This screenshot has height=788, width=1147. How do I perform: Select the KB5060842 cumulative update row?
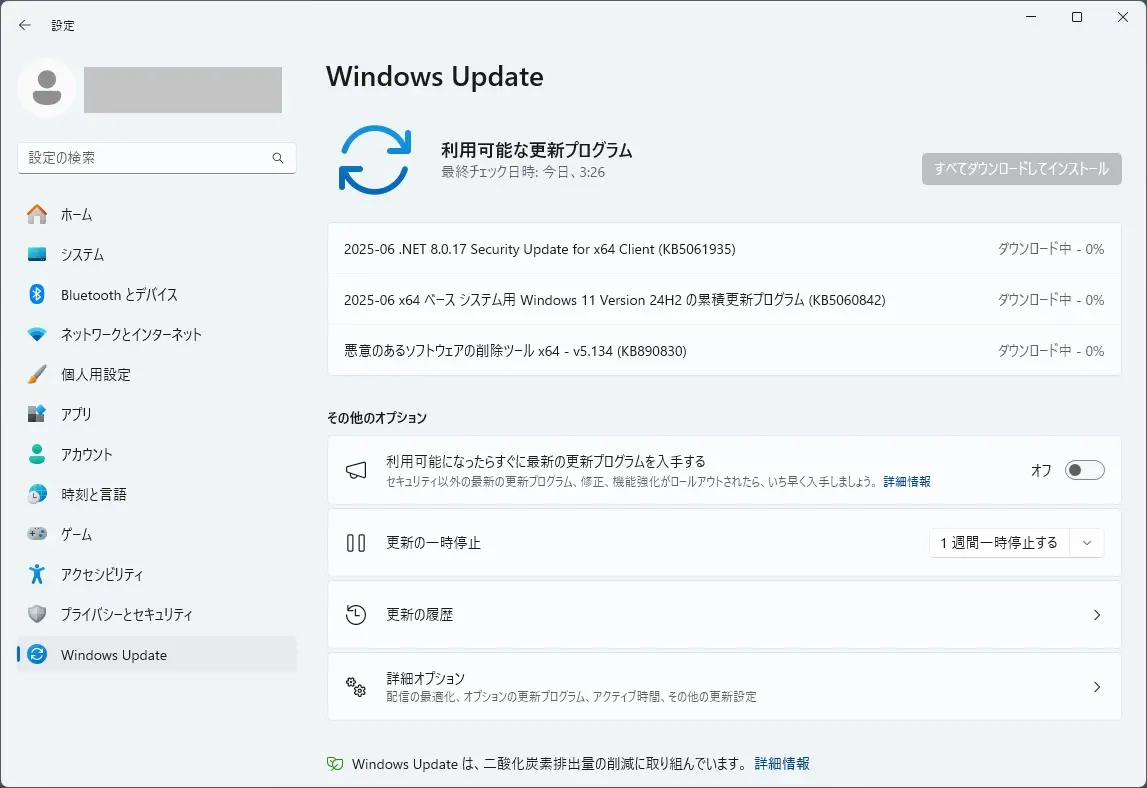point(724,300)
